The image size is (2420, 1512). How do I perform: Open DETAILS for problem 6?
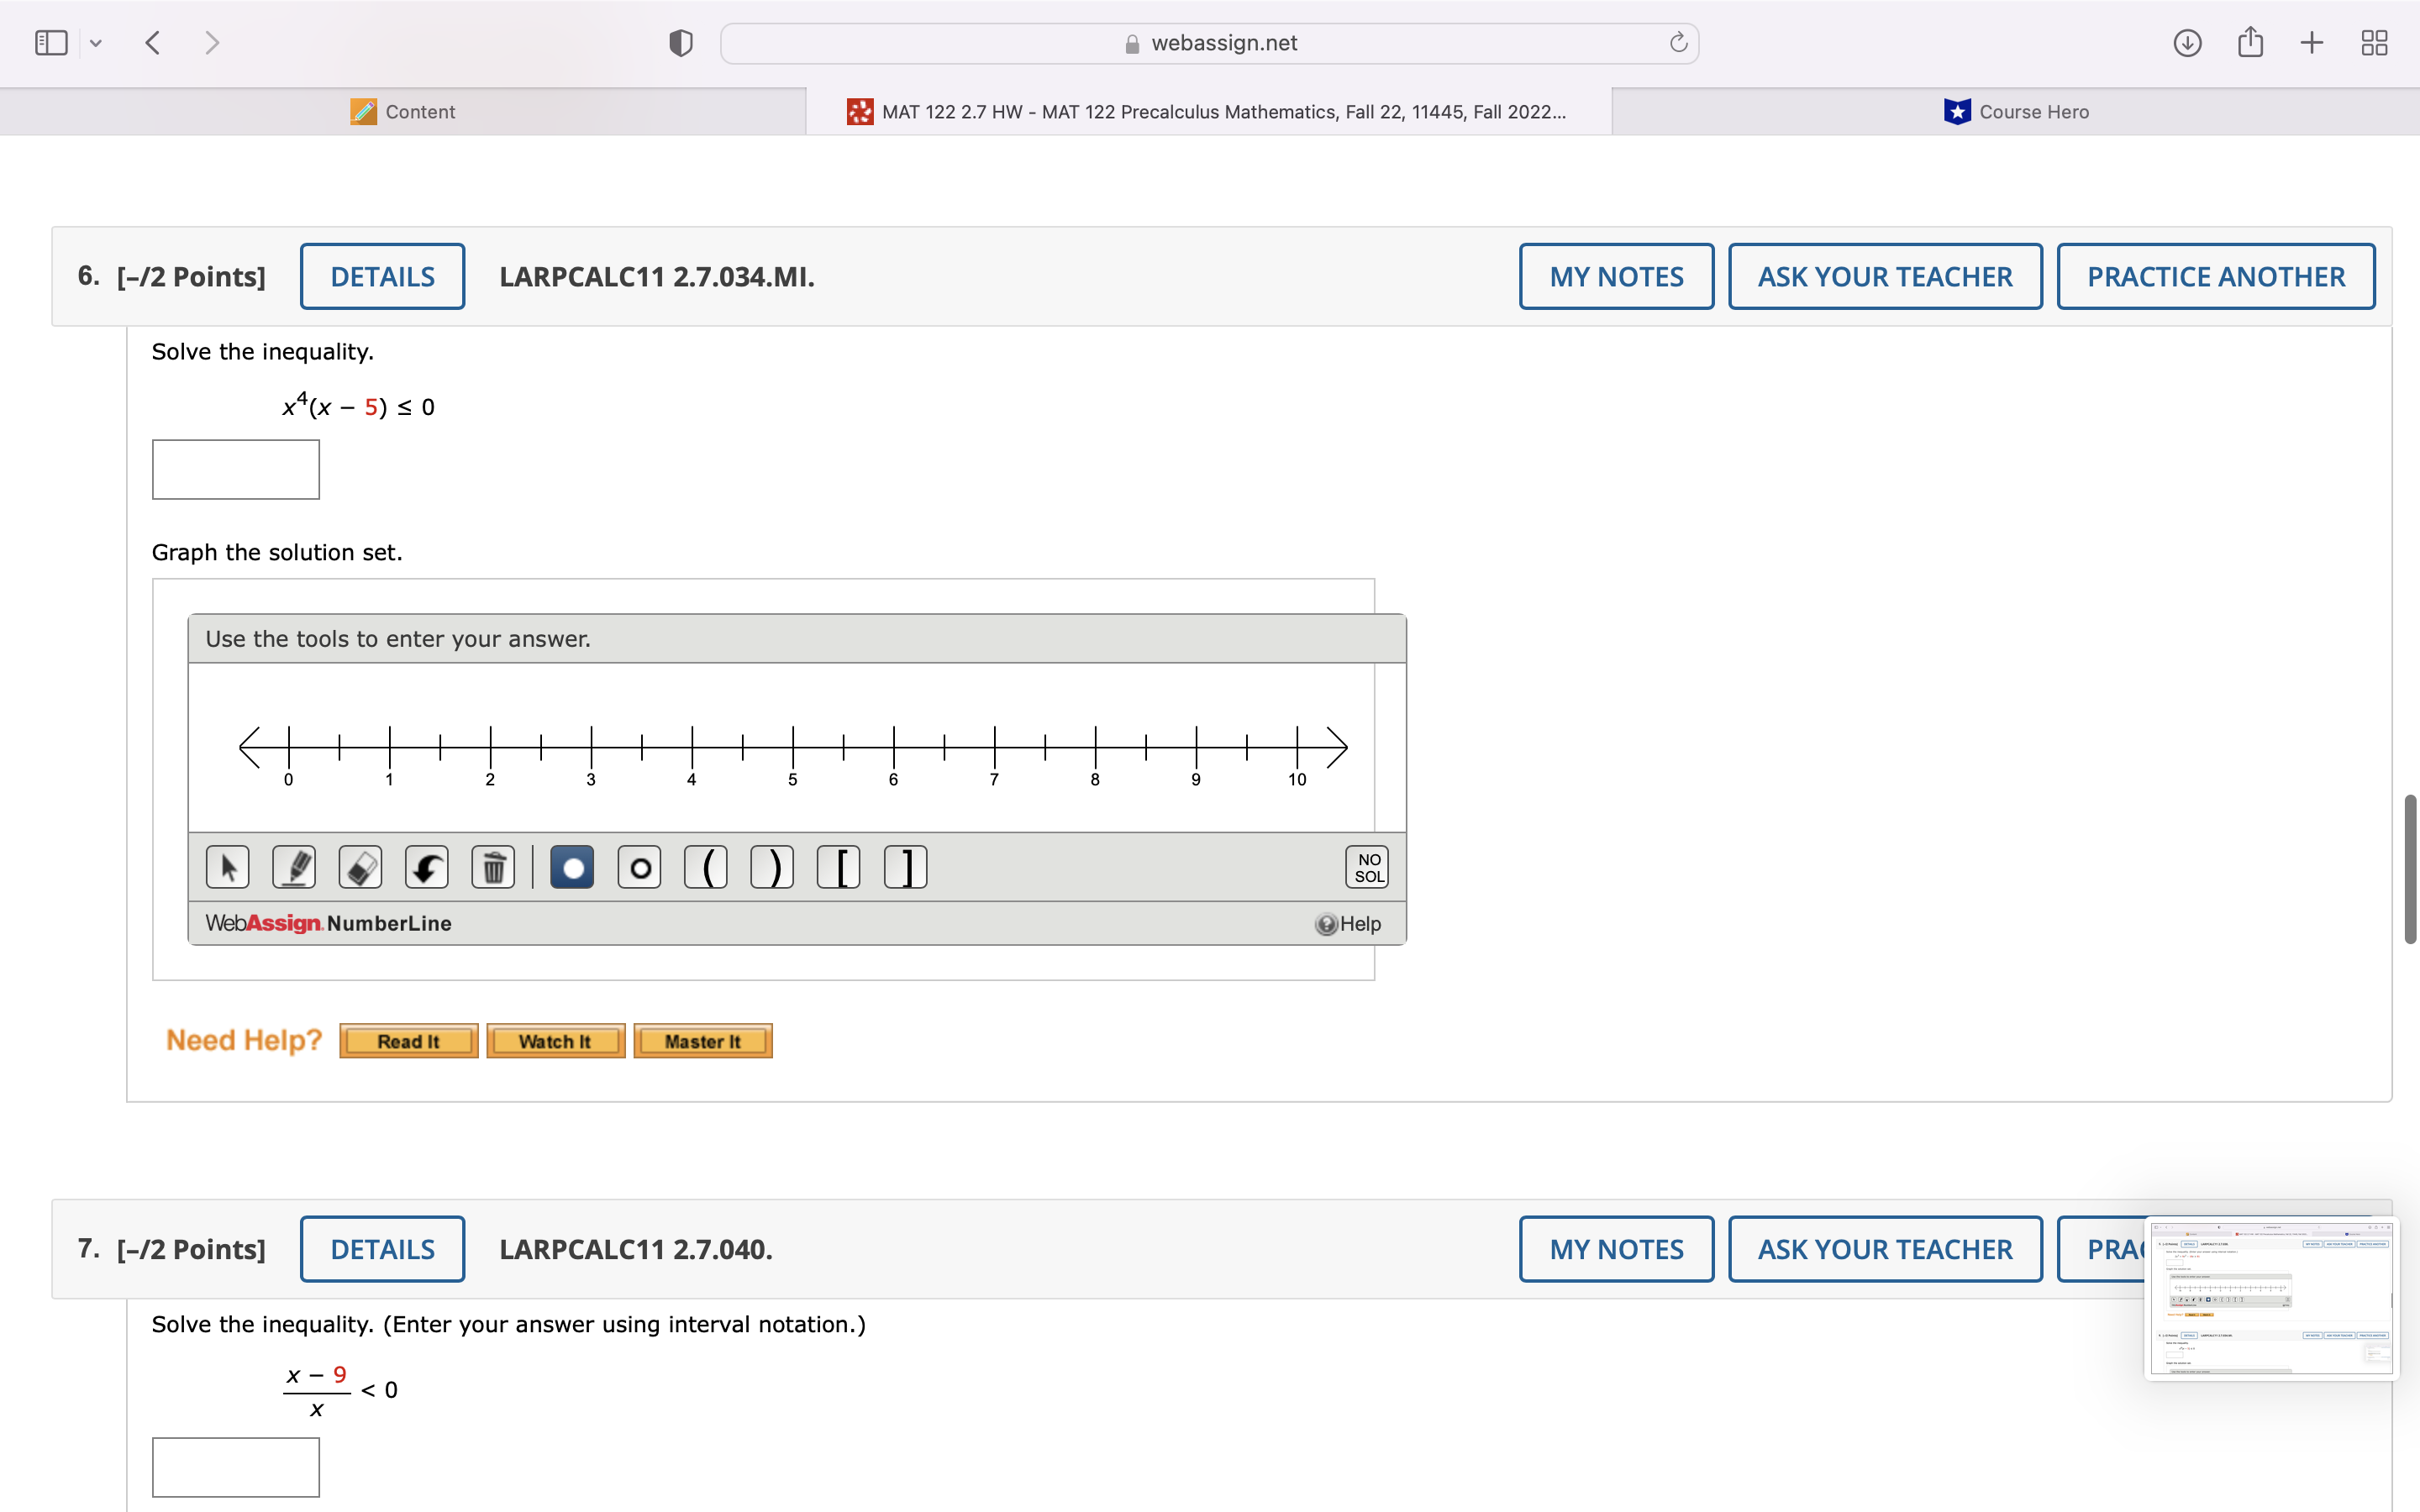click(x=382, y=276)
